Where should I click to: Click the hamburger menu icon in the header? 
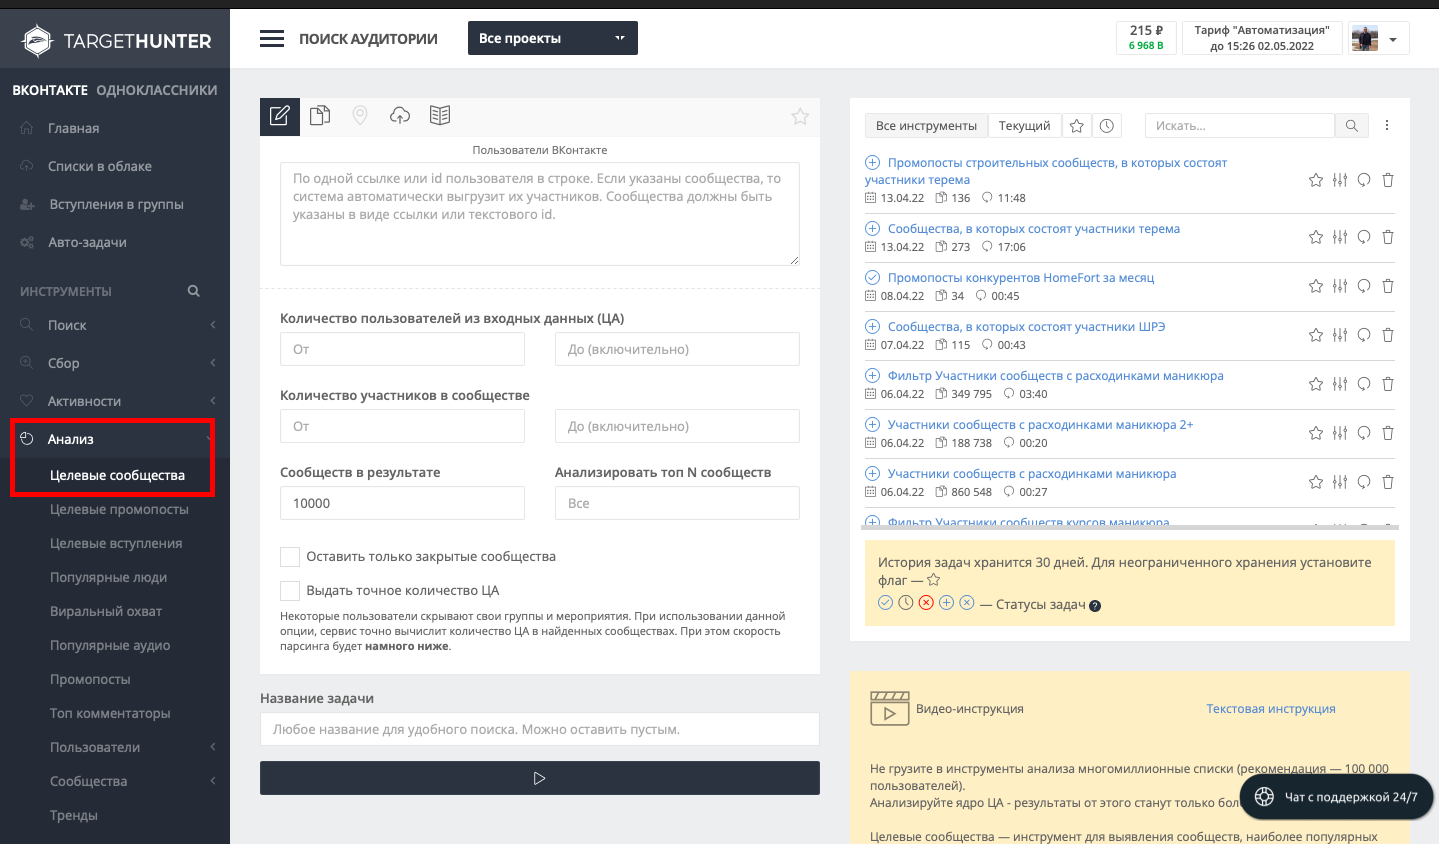(272, 39)
